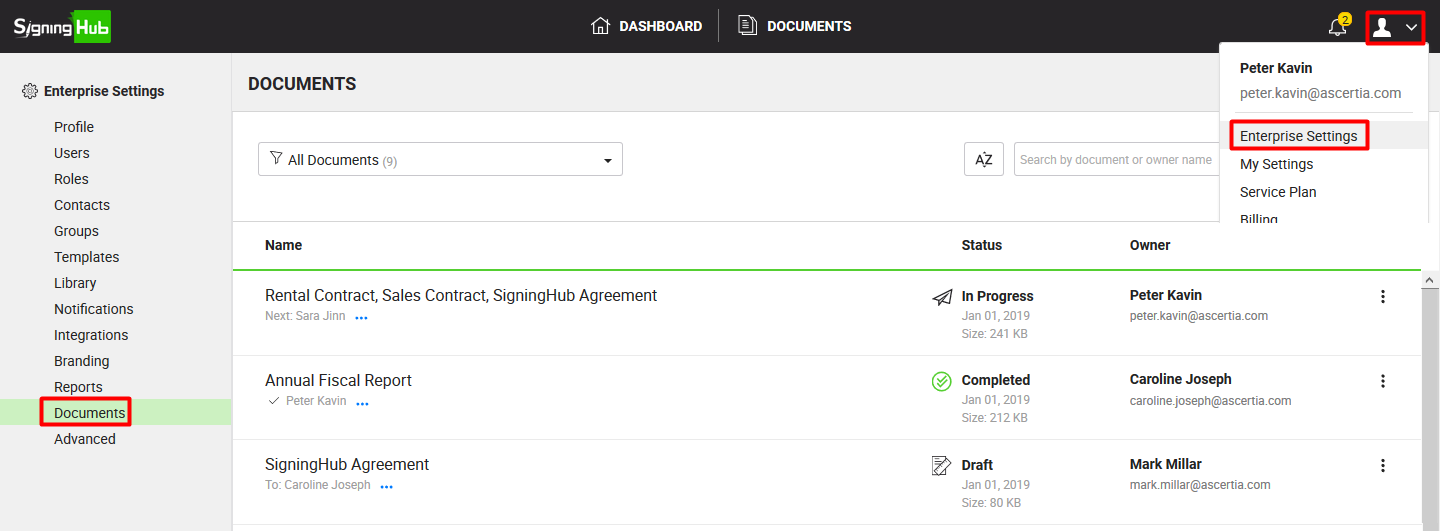Click the Status column header
The image size is (1440, 531).
pyautogui.click(x=982, y=245)
